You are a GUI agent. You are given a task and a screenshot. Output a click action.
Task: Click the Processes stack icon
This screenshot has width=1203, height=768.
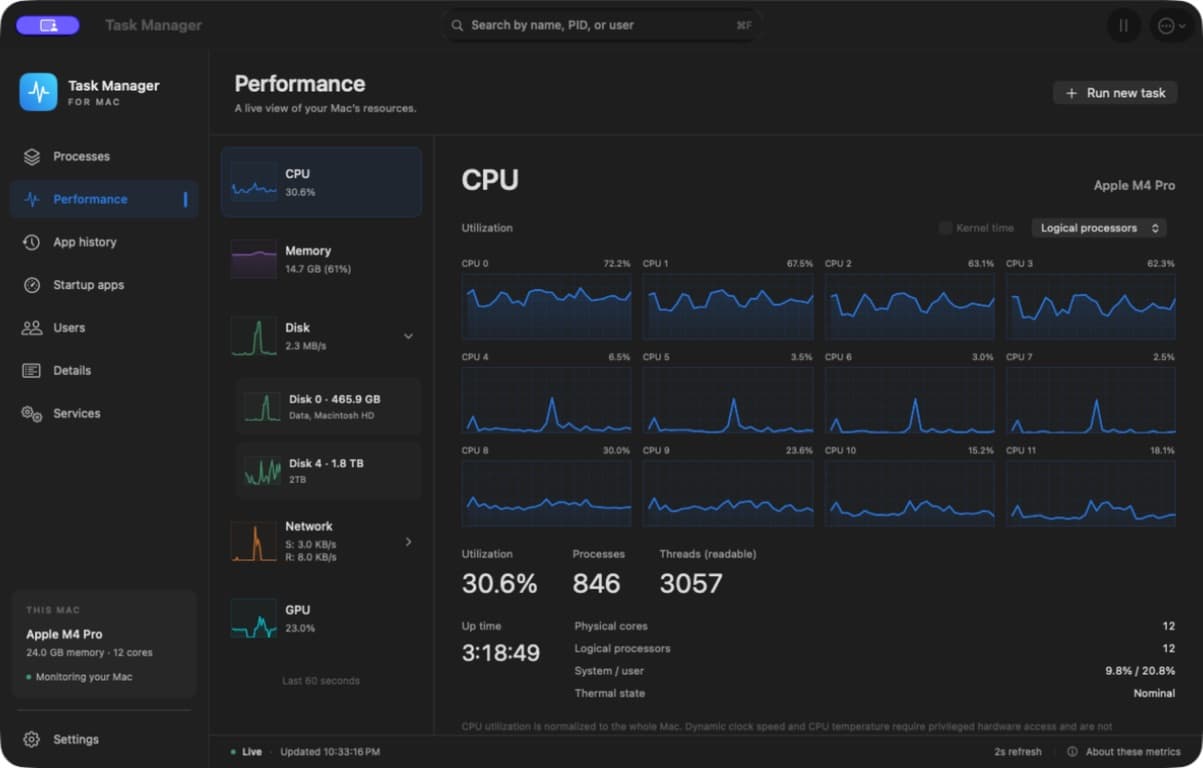[32, 157]
